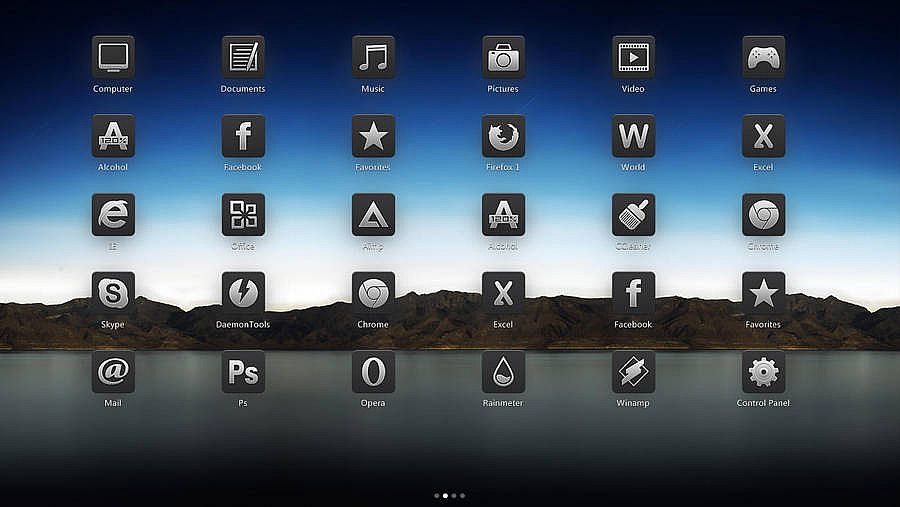This screenshot has width=900, height=507.
Task: Open the Rainmeter droplet icon
Action: pos(503,371)
